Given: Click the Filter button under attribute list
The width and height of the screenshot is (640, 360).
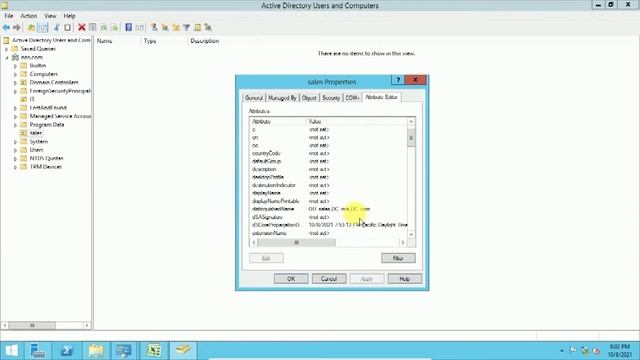Looking at the screenshot, I should (398, 258).
